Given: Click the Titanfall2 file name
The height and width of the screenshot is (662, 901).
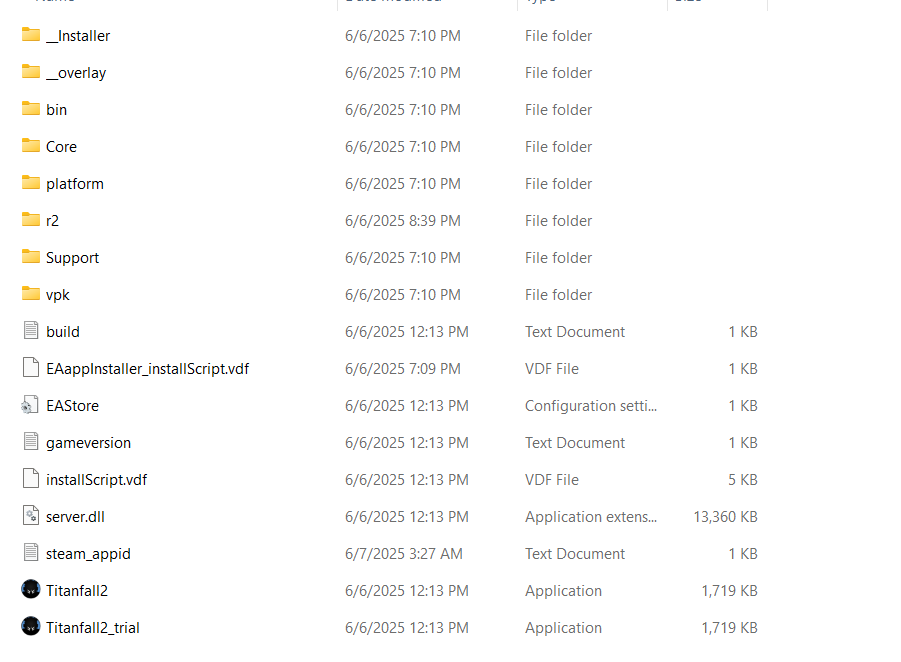Looking at the screenshot, I should (77, 591).
